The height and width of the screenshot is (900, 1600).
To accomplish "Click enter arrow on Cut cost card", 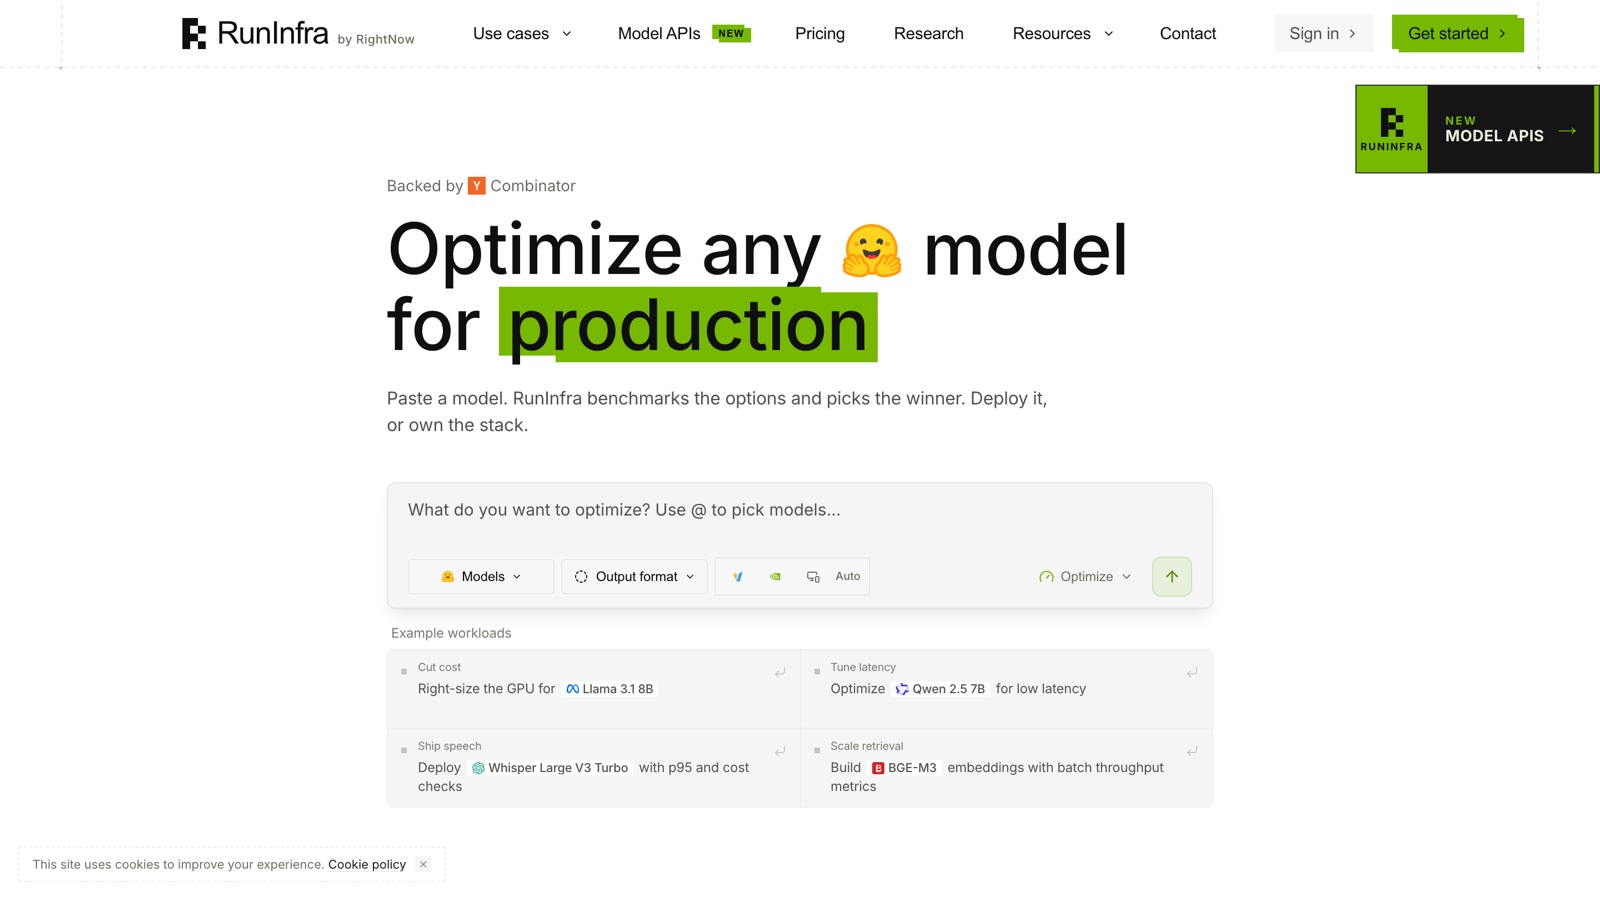I will 780,673.
